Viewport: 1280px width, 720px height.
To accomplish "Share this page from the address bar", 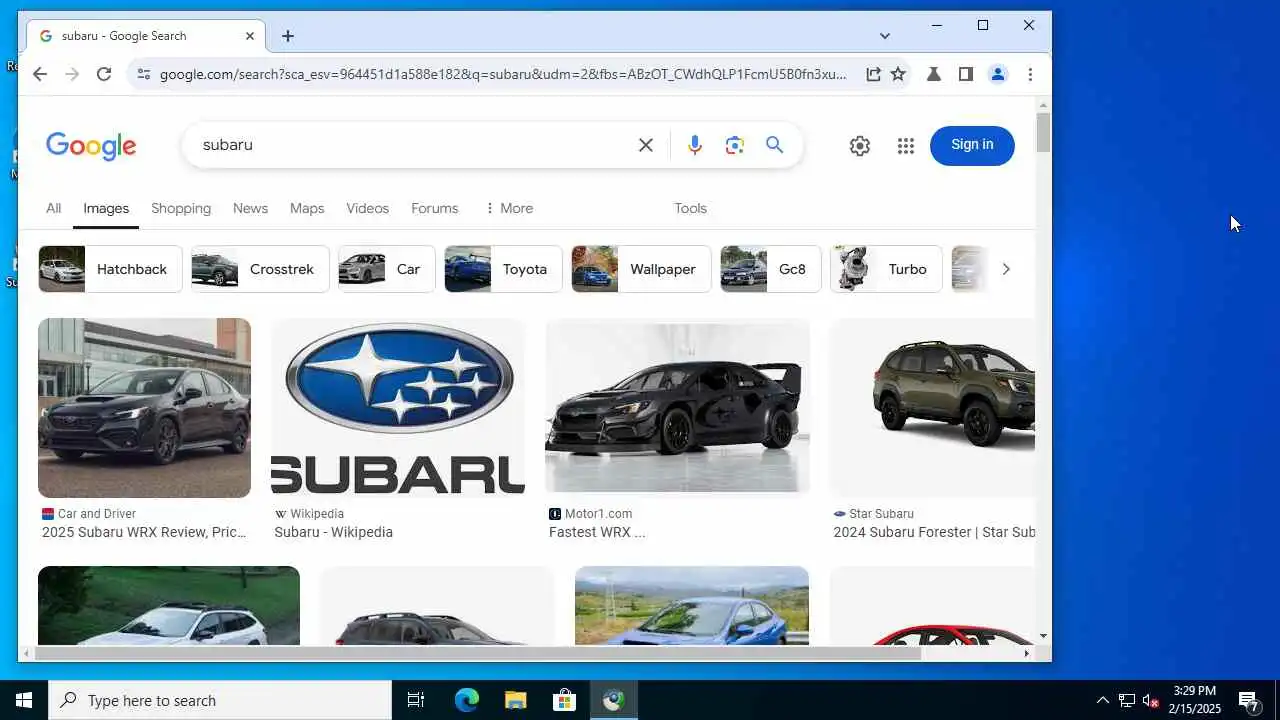I will coord(873,74).
